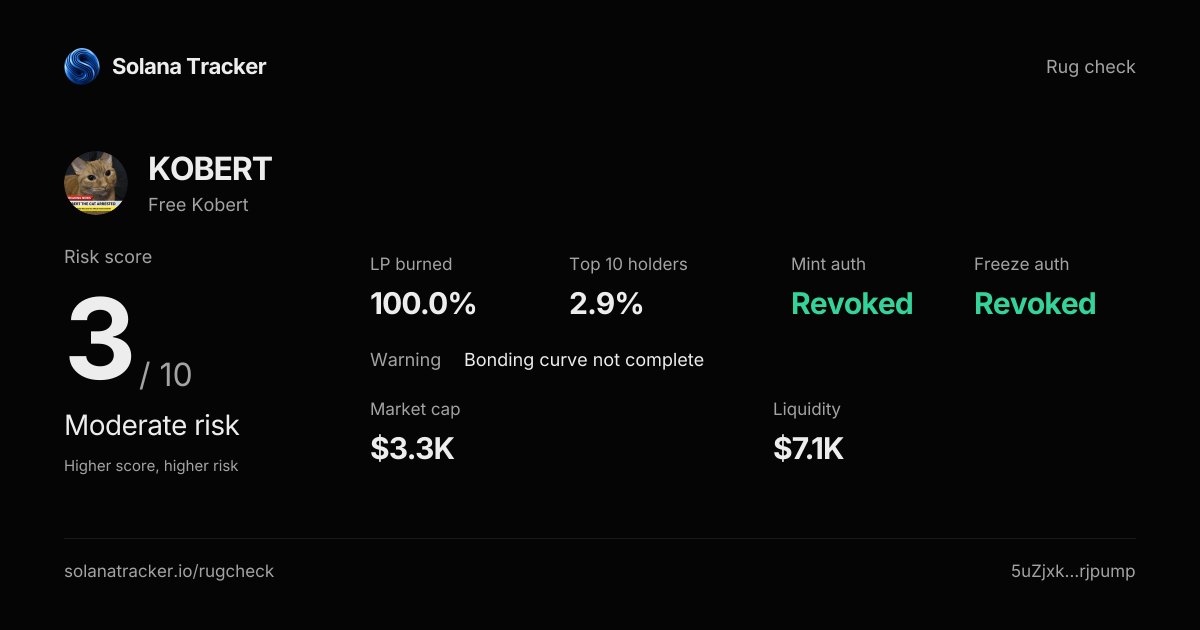Image resolution: width=1200 pixels, height=630 pixels.
Task: Click the Rug check label
Action: 1091,67
